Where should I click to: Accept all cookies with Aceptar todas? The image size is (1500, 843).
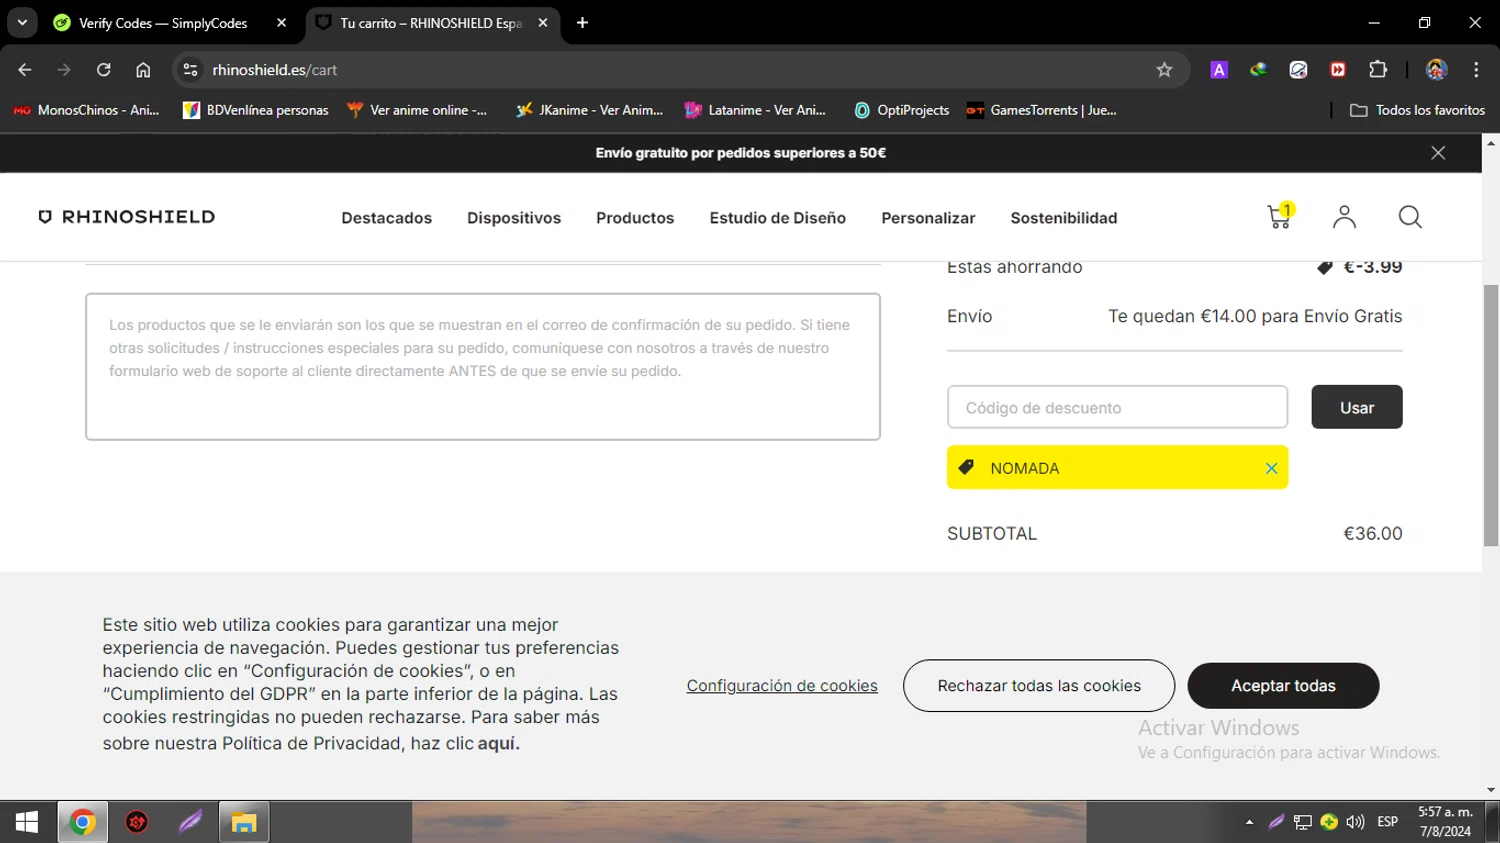[x=1283, y=686]
